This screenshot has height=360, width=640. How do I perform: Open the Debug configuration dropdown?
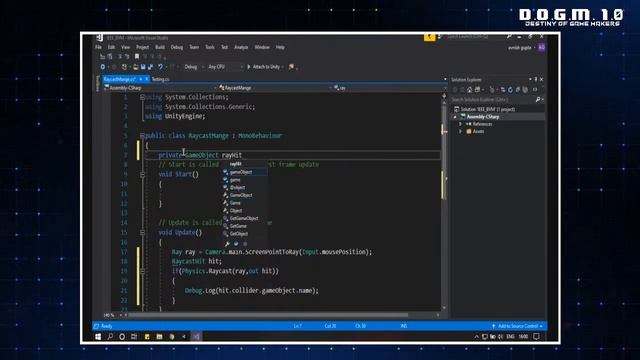point(193,67)
